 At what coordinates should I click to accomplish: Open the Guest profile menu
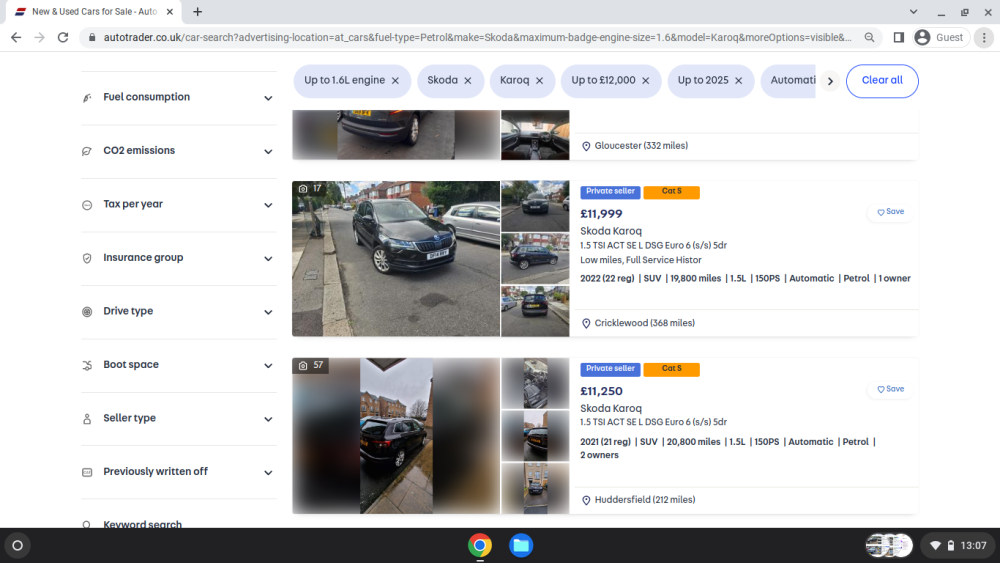click(939, 38)
